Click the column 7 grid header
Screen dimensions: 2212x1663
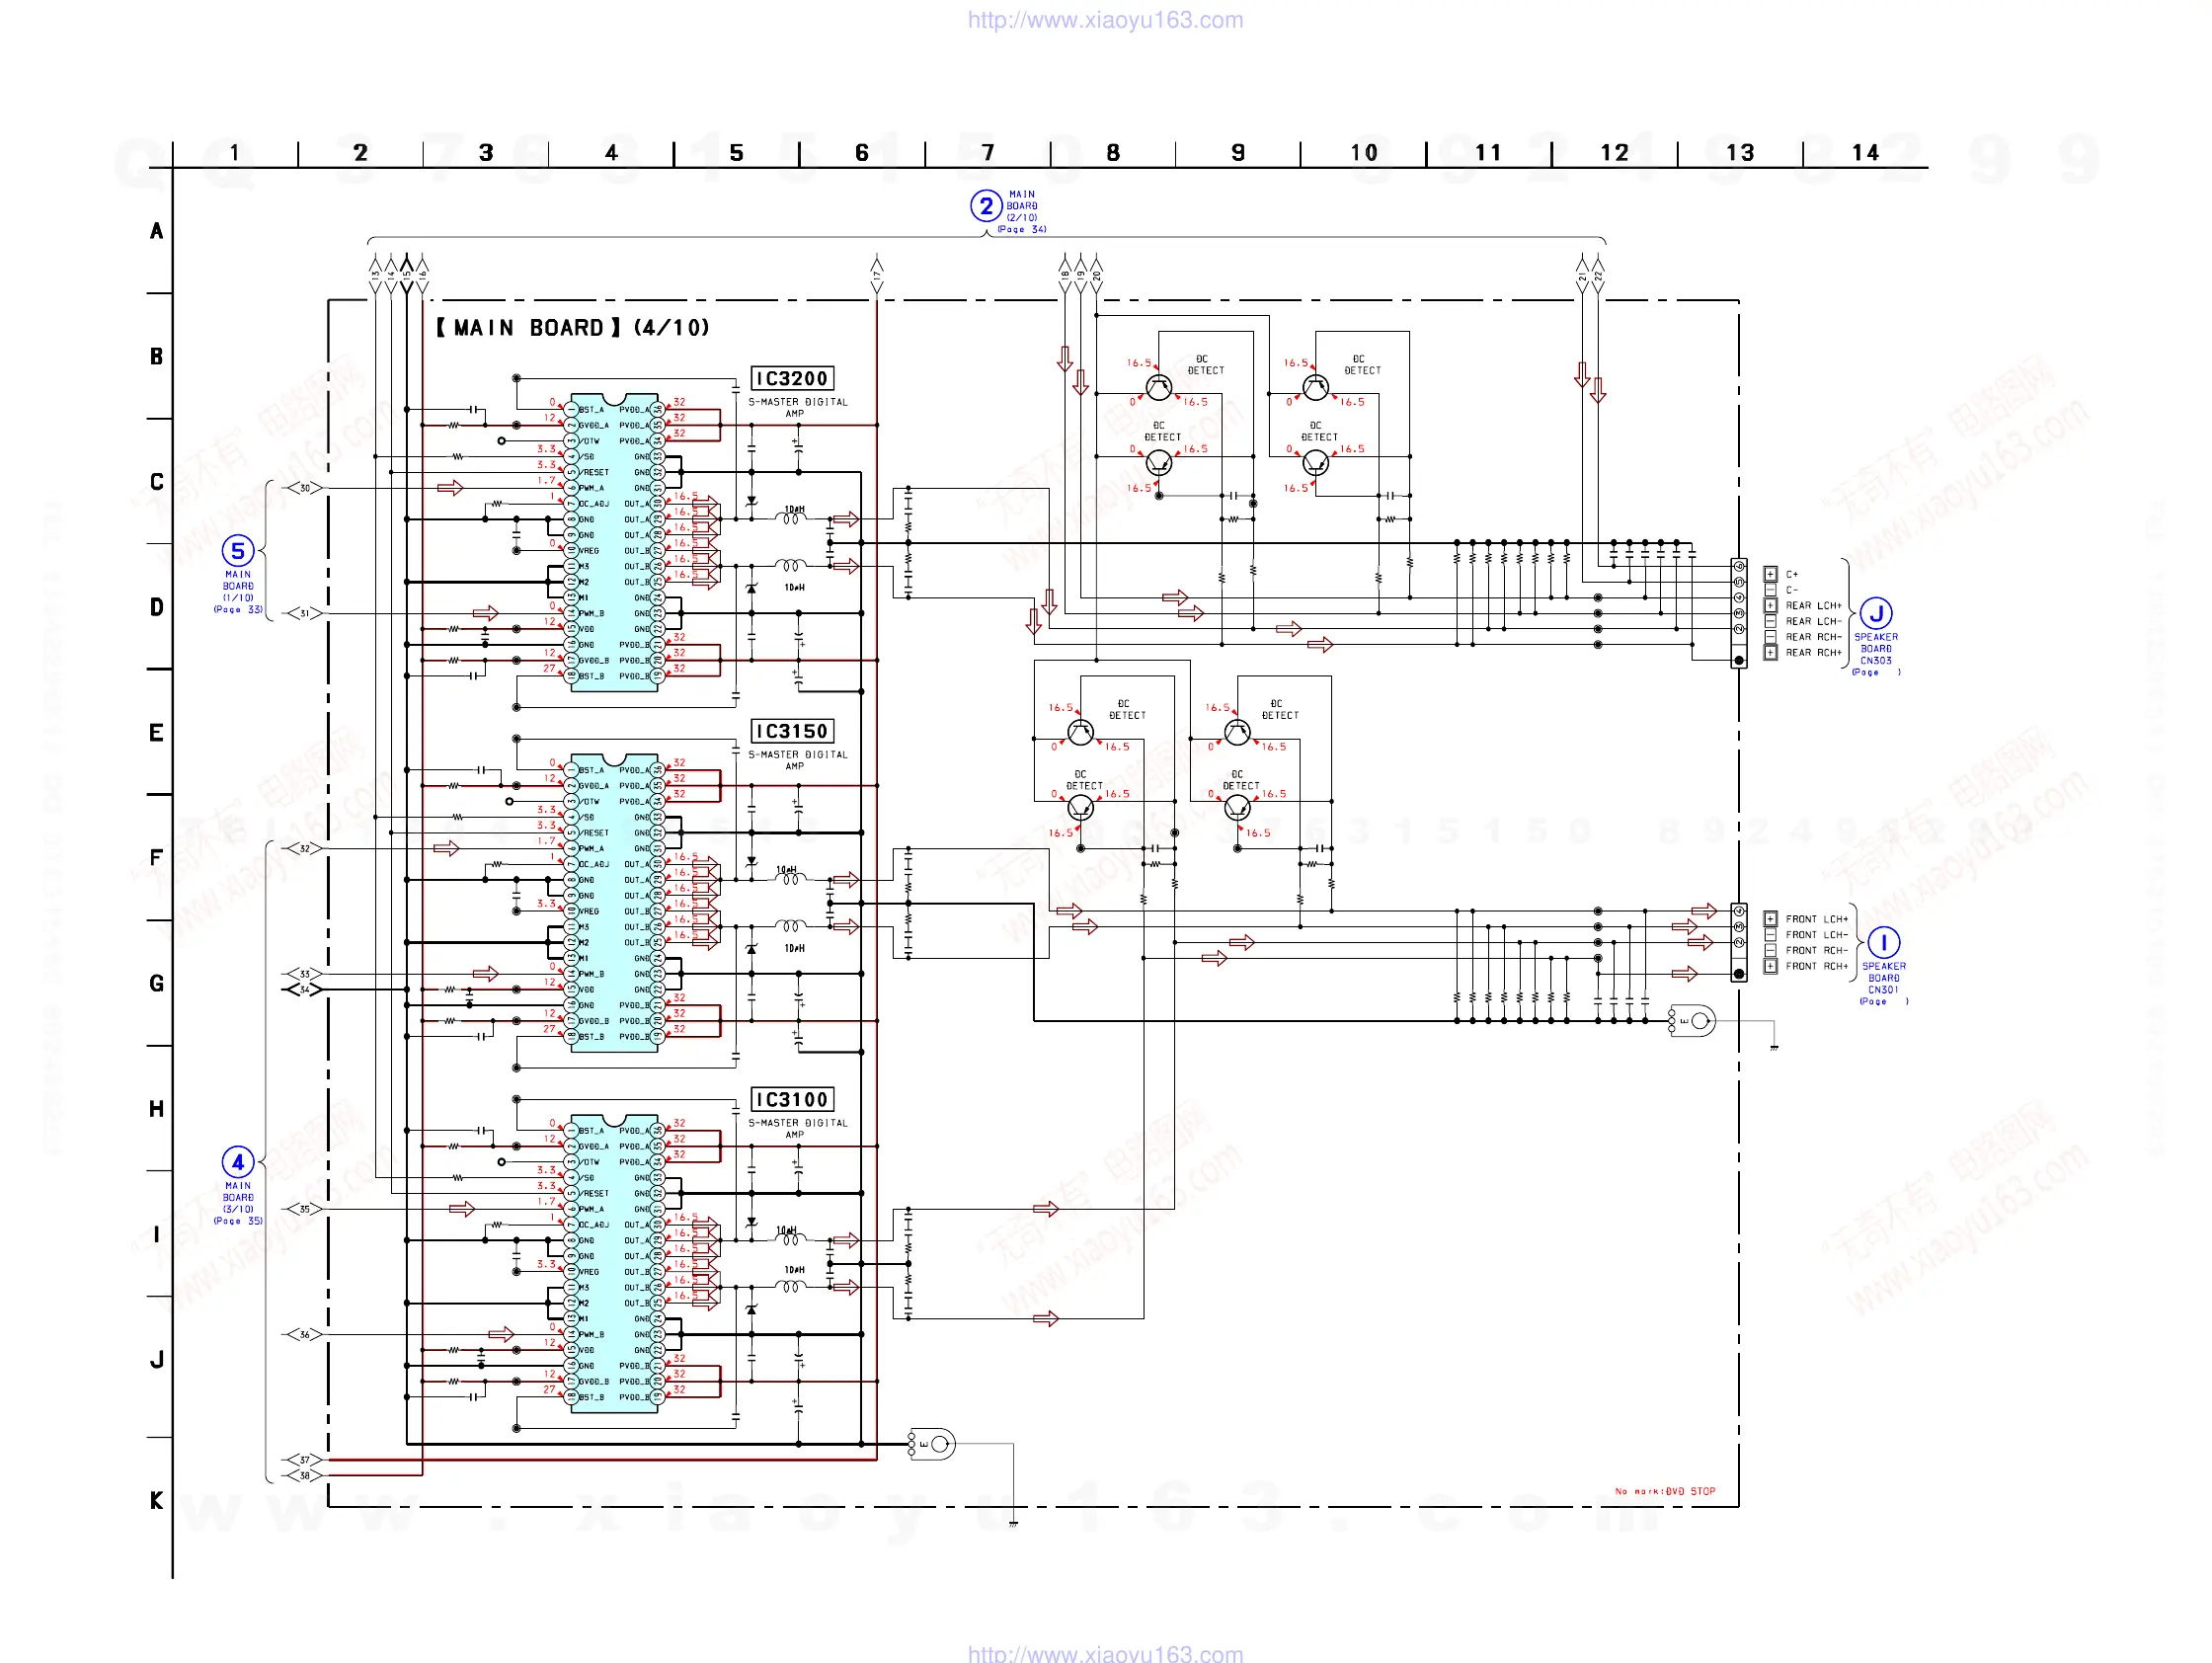coord(987,153)
